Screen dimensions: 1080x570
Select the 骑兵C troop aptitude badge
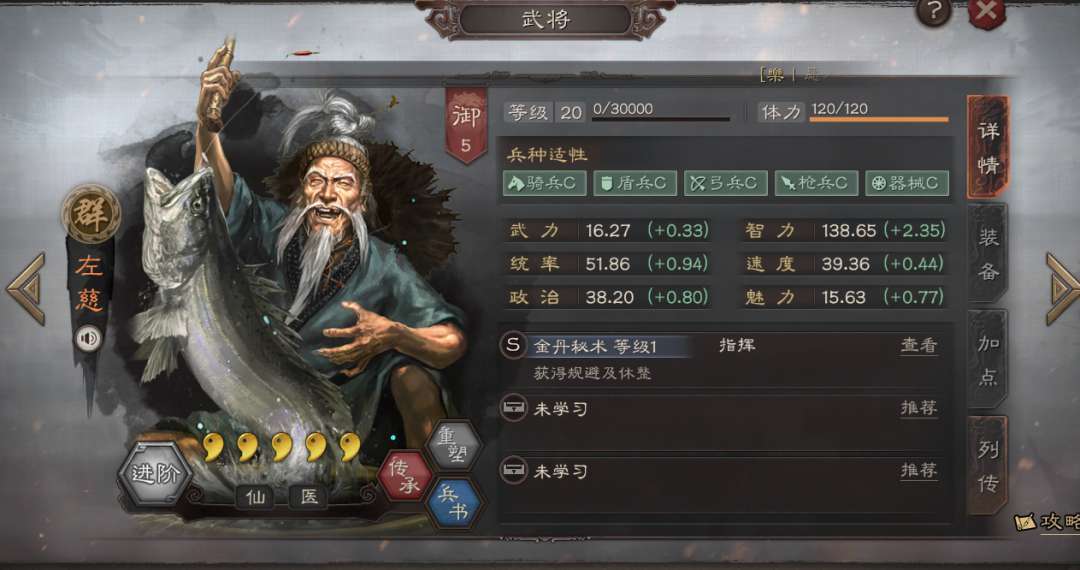coord(544,183)
